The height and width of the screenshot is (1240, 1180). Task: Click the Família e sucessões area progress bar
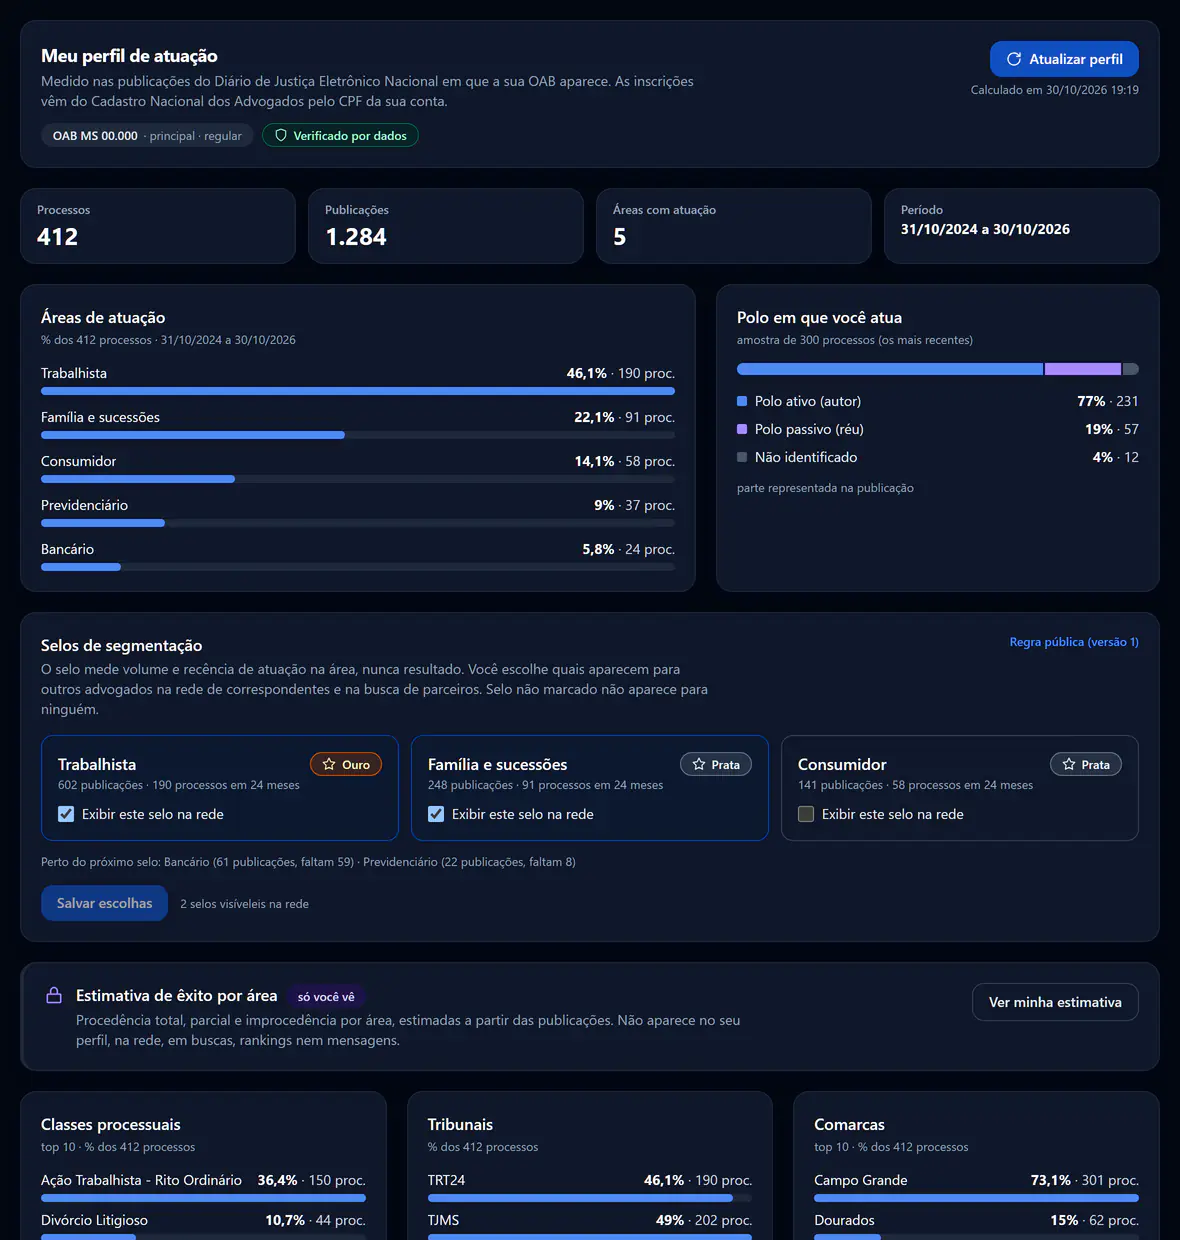pyautogui.click(x=358, y=435)
